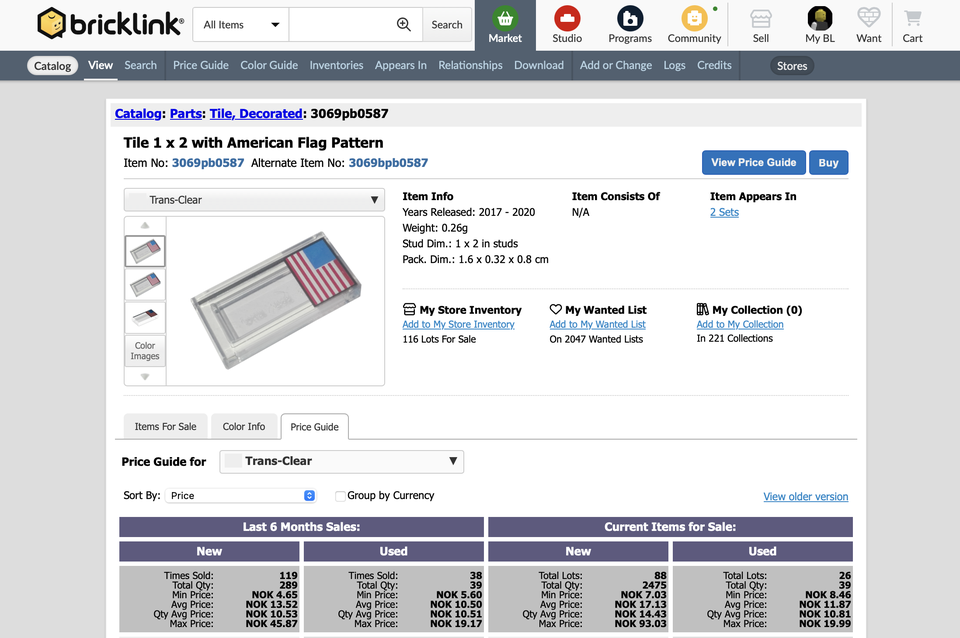Enable the Group by Currency checkbox
960x638 pixels.
[340, 496]
